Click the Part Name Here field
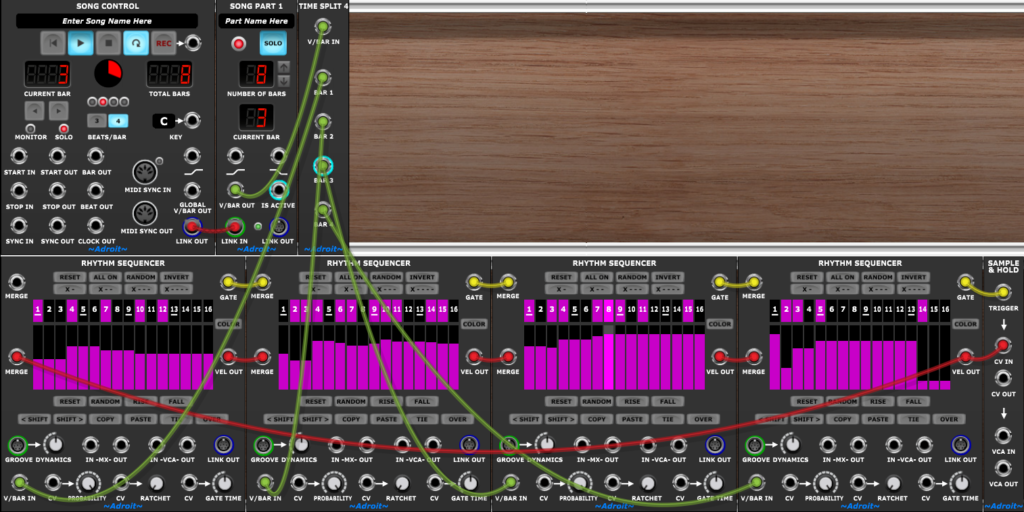The width and height of the screenshot is (1024, 512). 256,21
